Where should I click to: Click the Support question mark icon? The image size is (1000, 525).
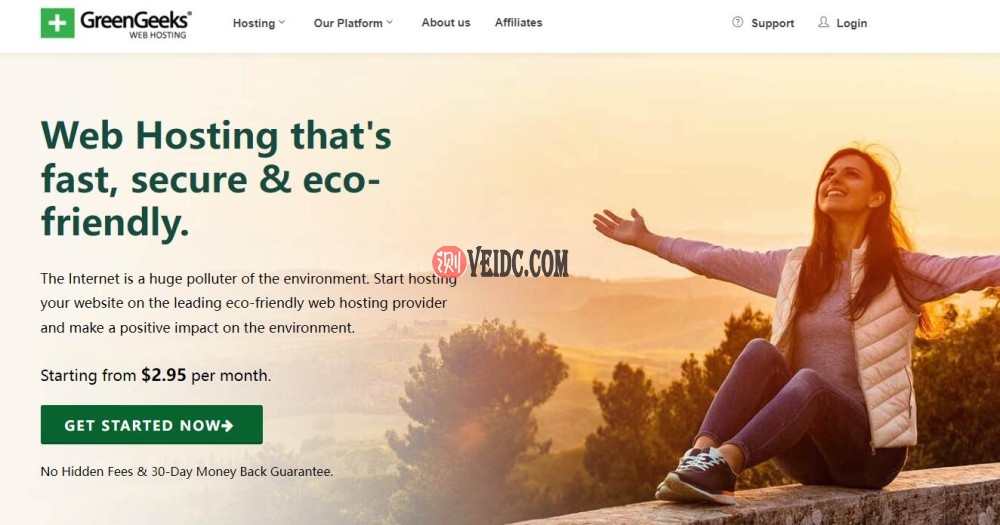(737, 22)
